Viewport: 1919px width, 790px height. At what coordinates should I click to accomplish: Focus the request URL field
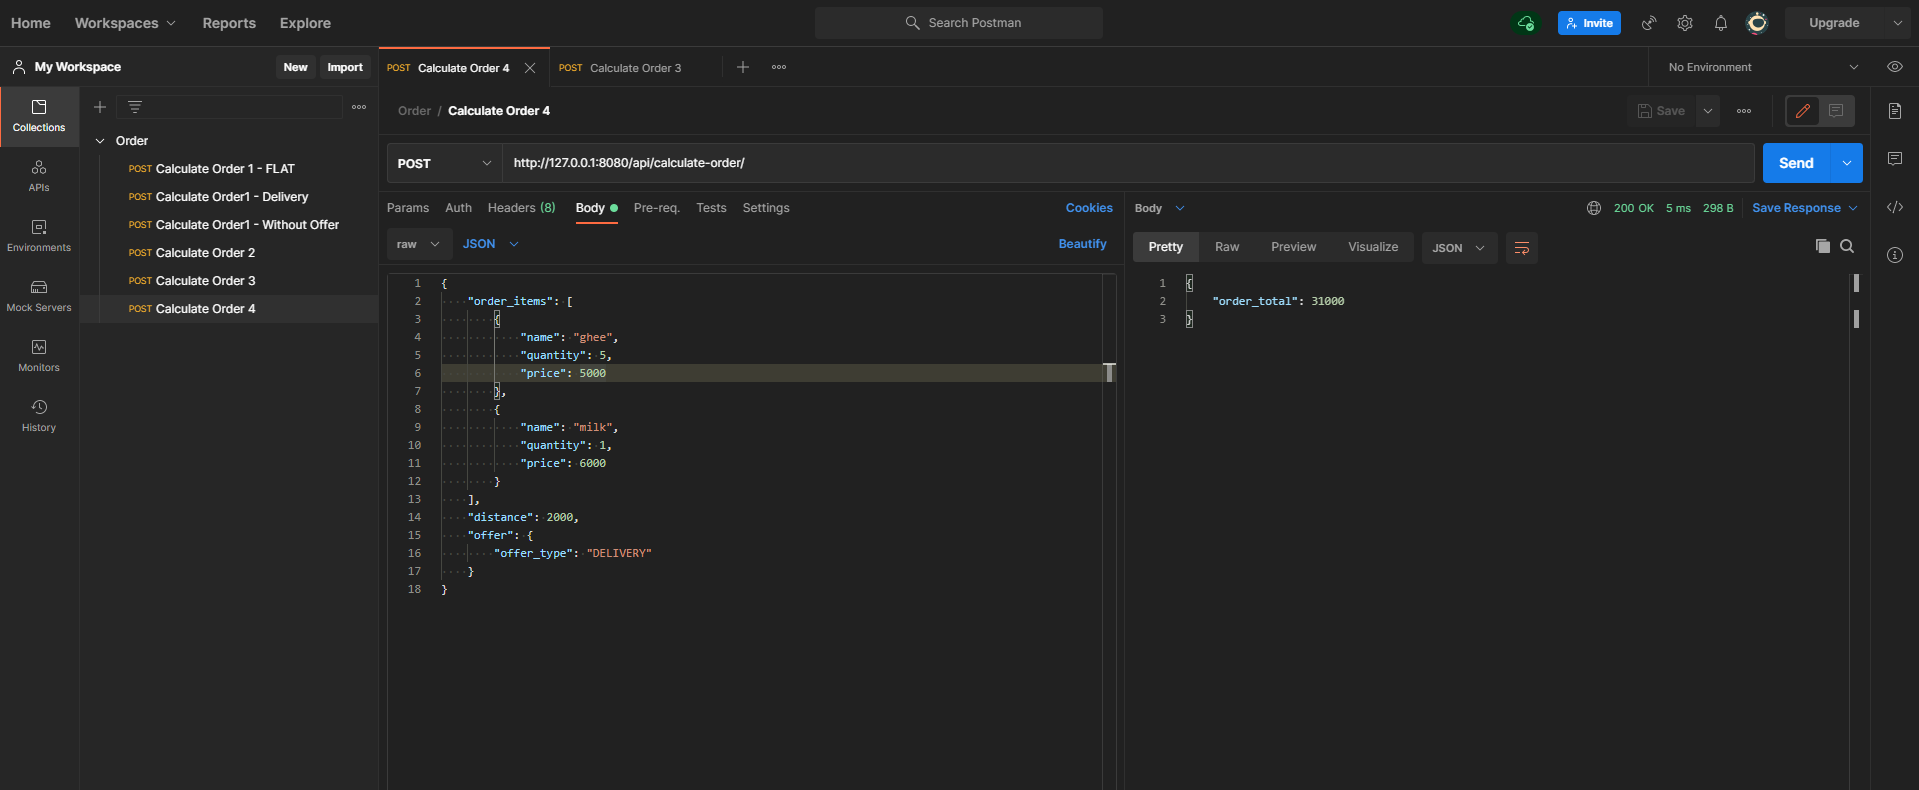1128,163
